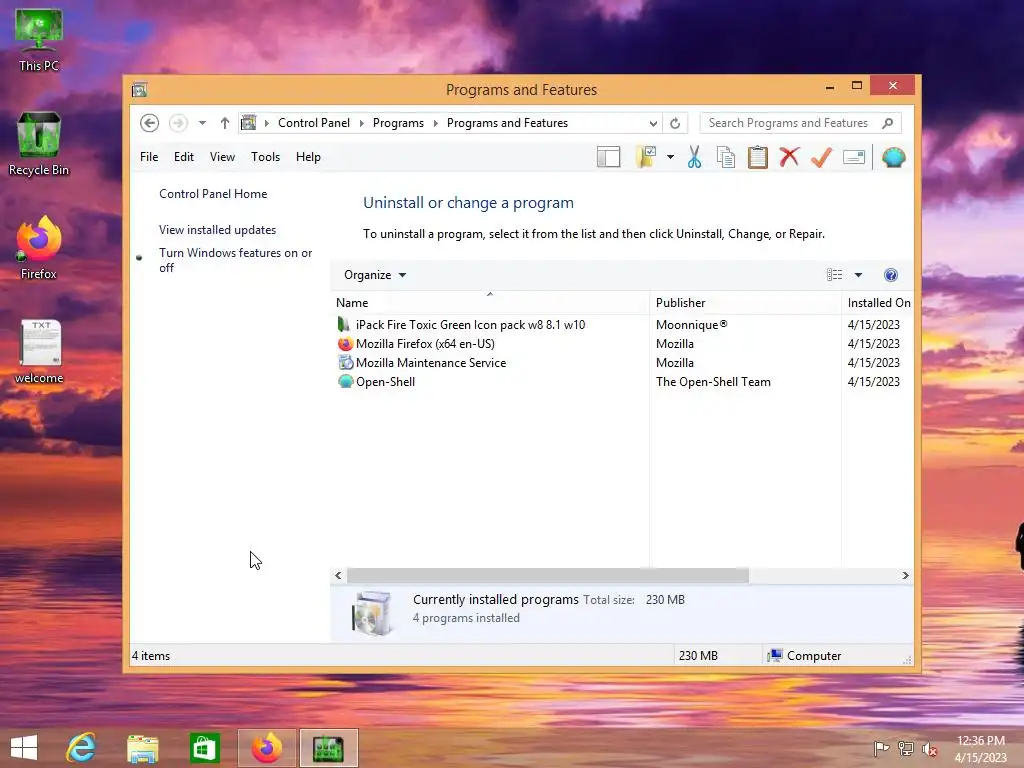Click the horizontal scrollbar thumb
The width and height of the screenshot is (1024, 768).
pos(548,575)
